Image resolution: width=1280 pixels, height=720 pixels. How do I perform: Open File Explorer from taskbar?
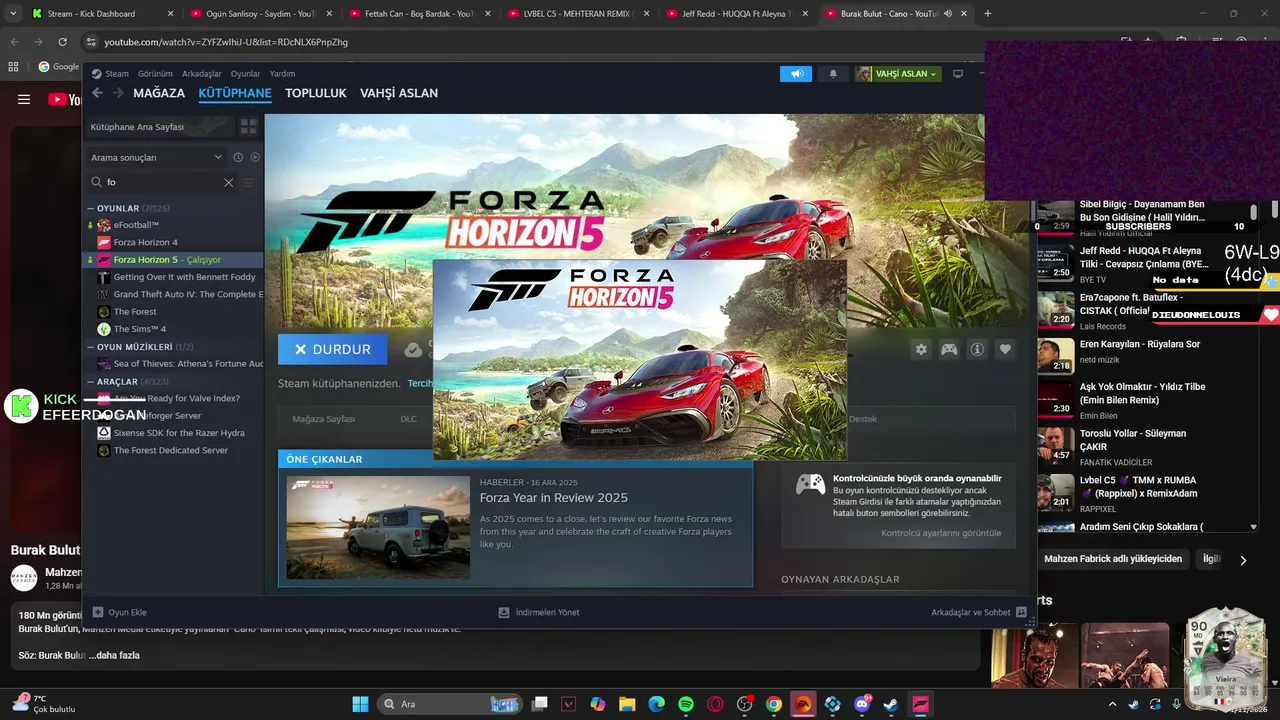pyautogui.click(x=626, y=704)
